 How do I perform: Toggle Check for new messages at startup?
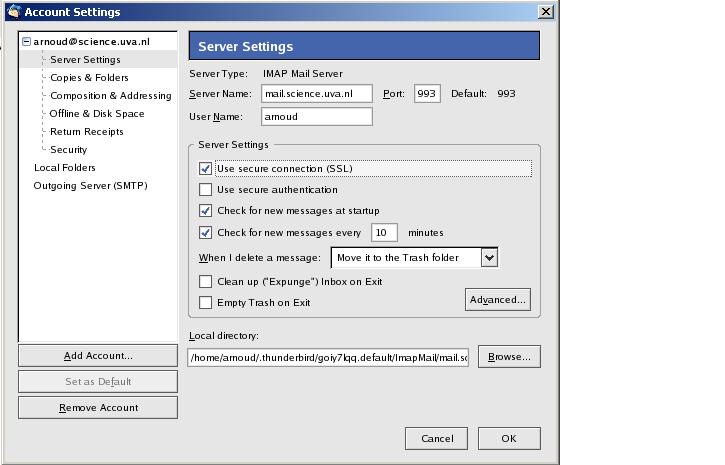206,211
